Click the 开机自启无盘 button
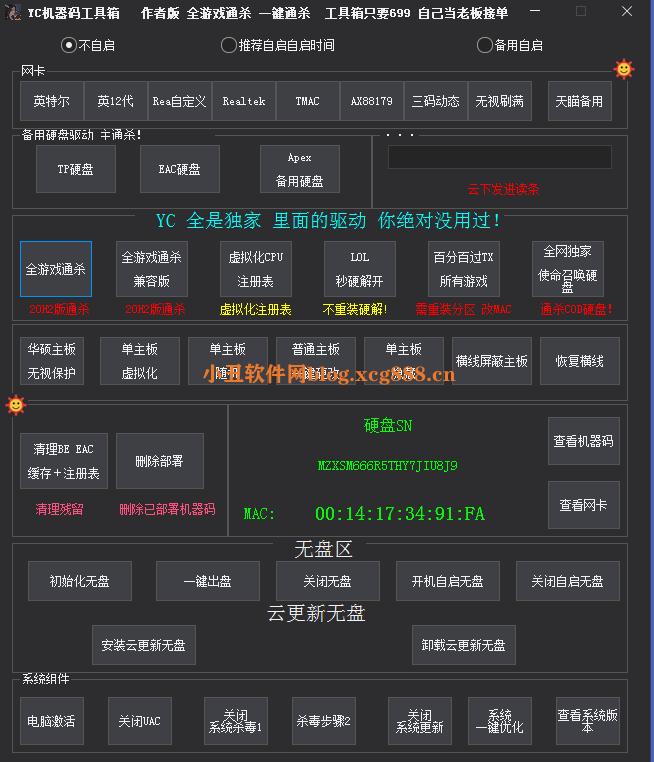Viewport: 654px width, 762px height. pos(447,581)
